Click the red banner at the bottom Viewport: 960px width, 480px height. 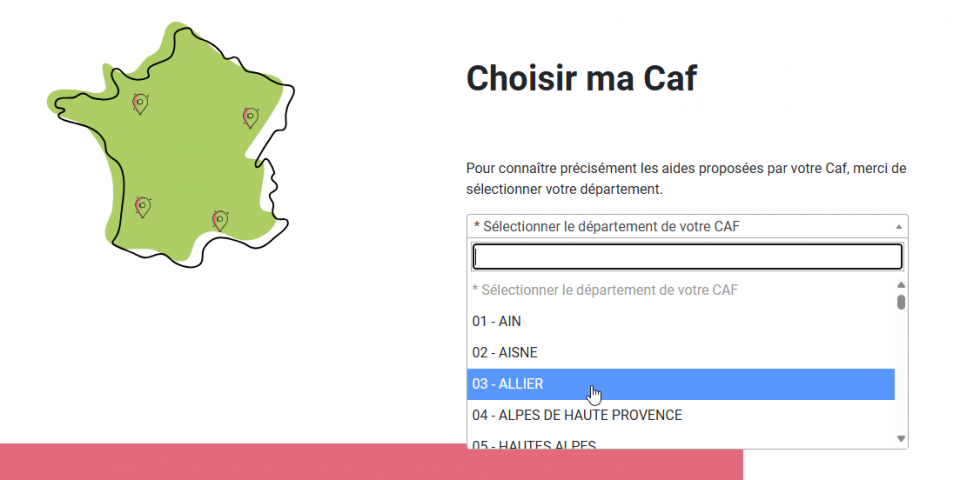(x=370, y=463)
